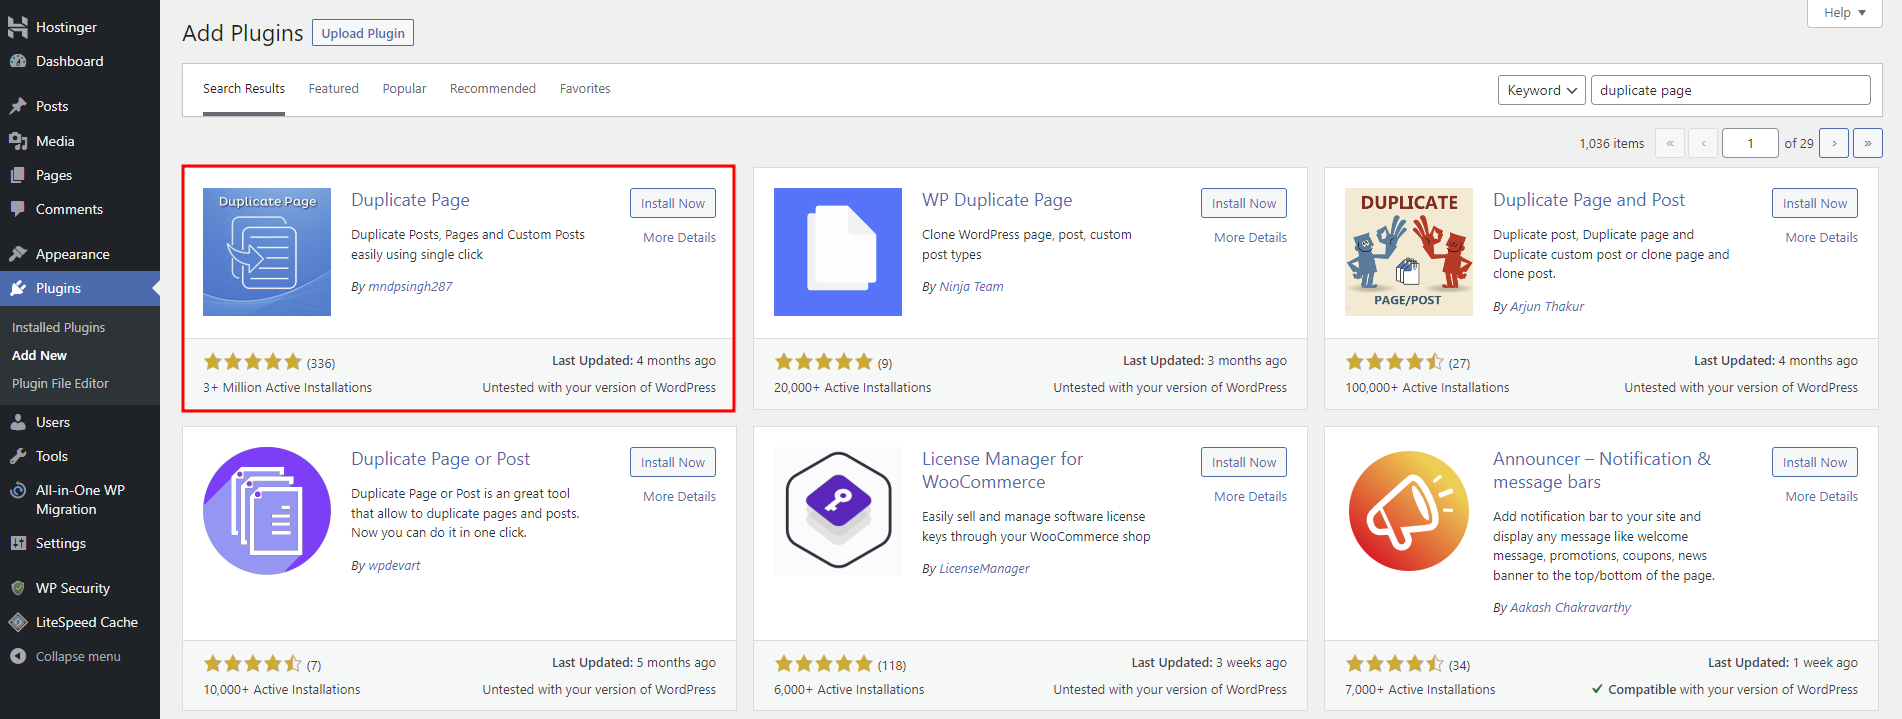1902x719 pixels.
Task: Switch to the Popular plugins tab
Action: click(404, 89)
